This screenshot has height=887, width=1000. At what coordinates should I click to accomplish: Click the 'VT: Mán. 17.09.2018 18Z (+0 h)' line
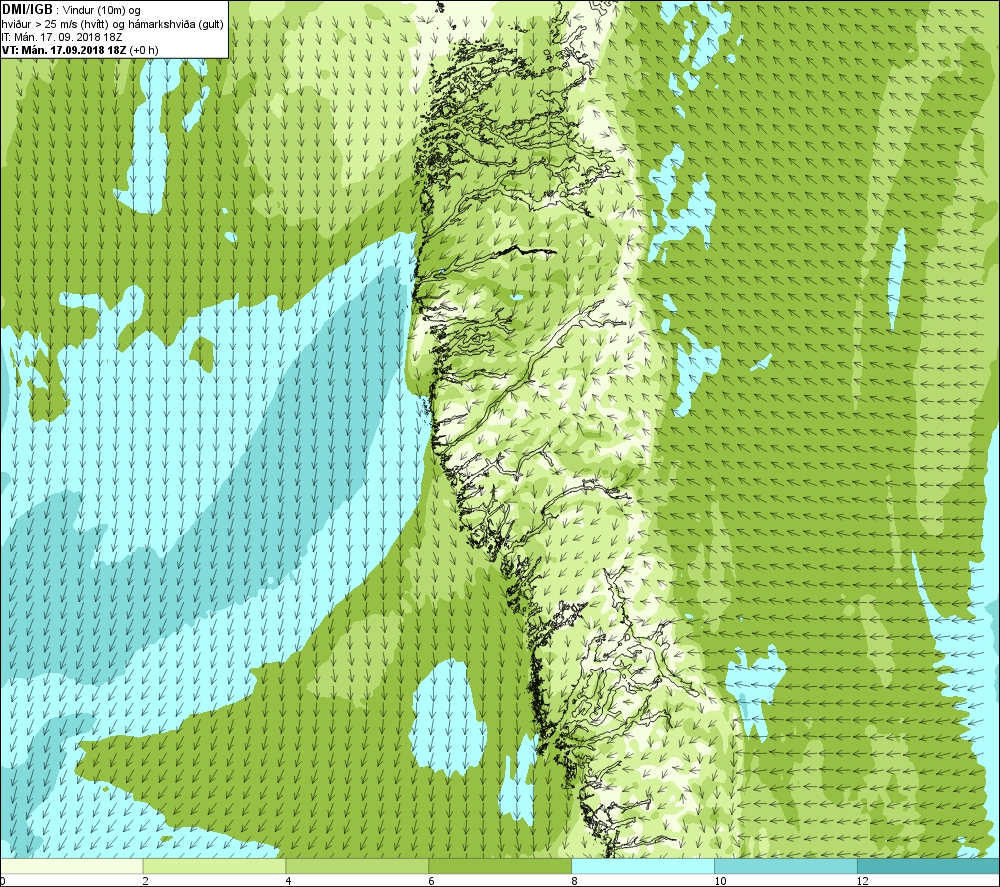click(80, 50)
